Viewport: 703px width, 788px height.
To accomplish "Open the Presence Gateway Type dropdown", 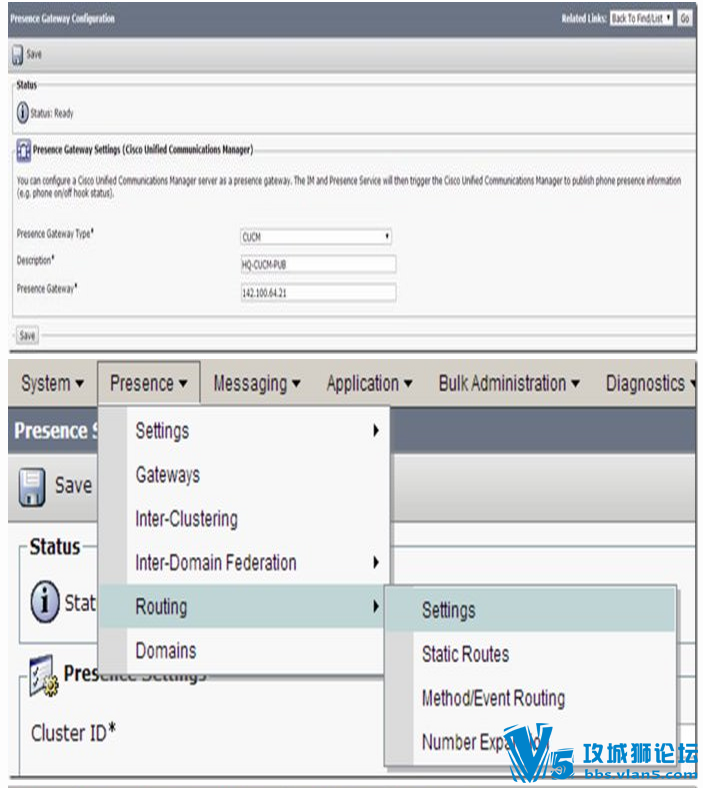I will pyautogui.click(x=316, y=237).
